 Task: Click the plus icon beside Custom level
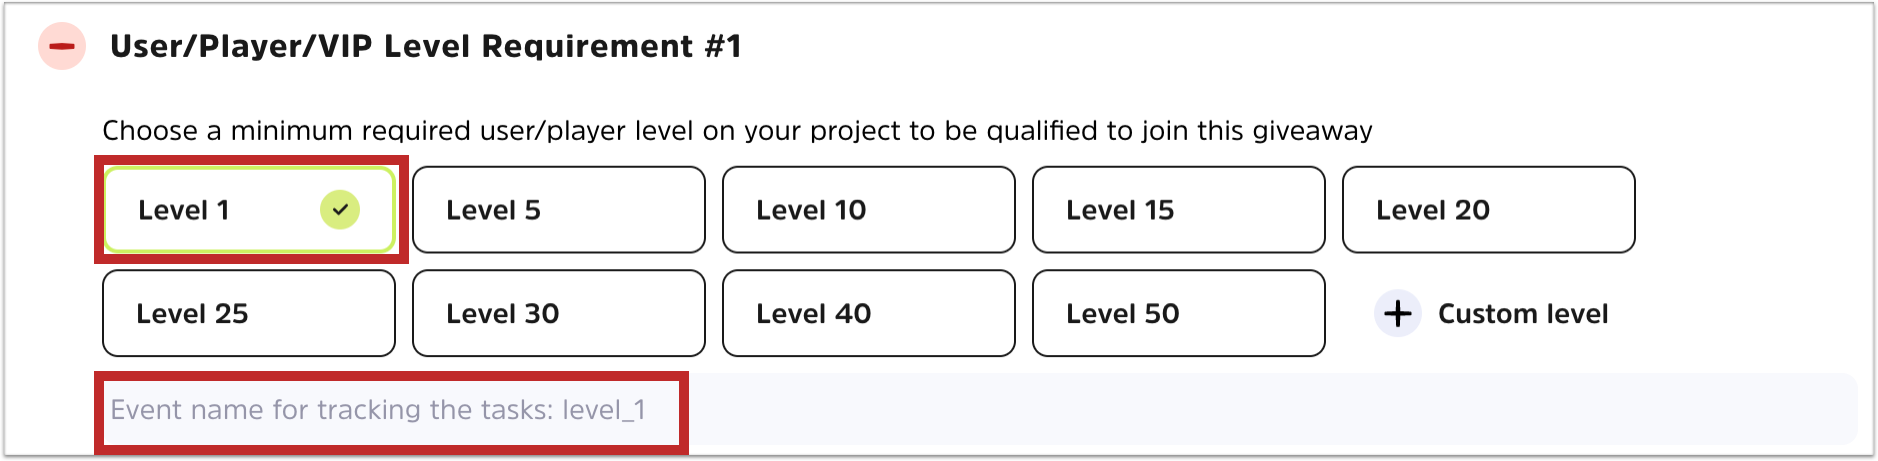point(1397,314)
